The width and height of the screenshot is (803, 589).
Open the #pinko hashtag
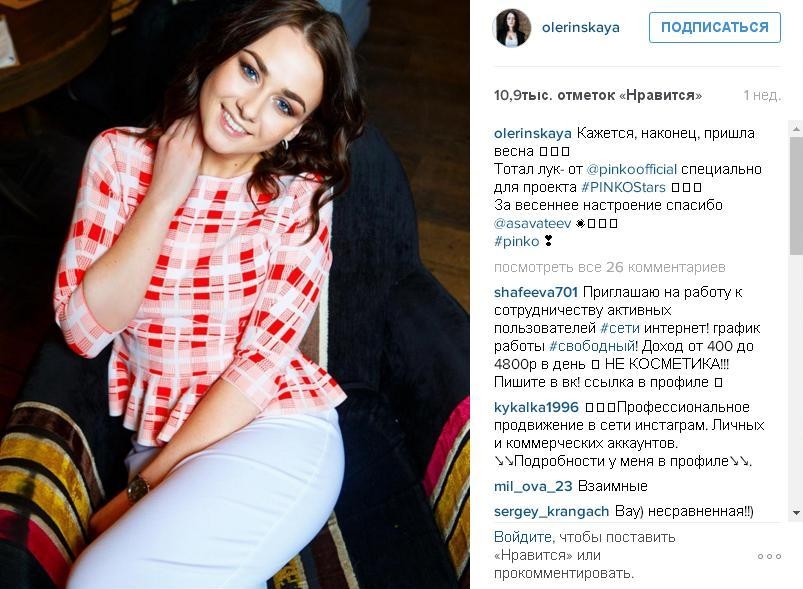coord(517,241)
